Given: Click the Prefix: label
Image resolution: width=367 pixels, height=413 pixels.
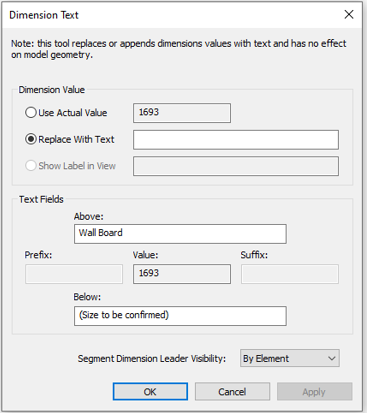Looking at the screenshot, I should click(38, 255).
